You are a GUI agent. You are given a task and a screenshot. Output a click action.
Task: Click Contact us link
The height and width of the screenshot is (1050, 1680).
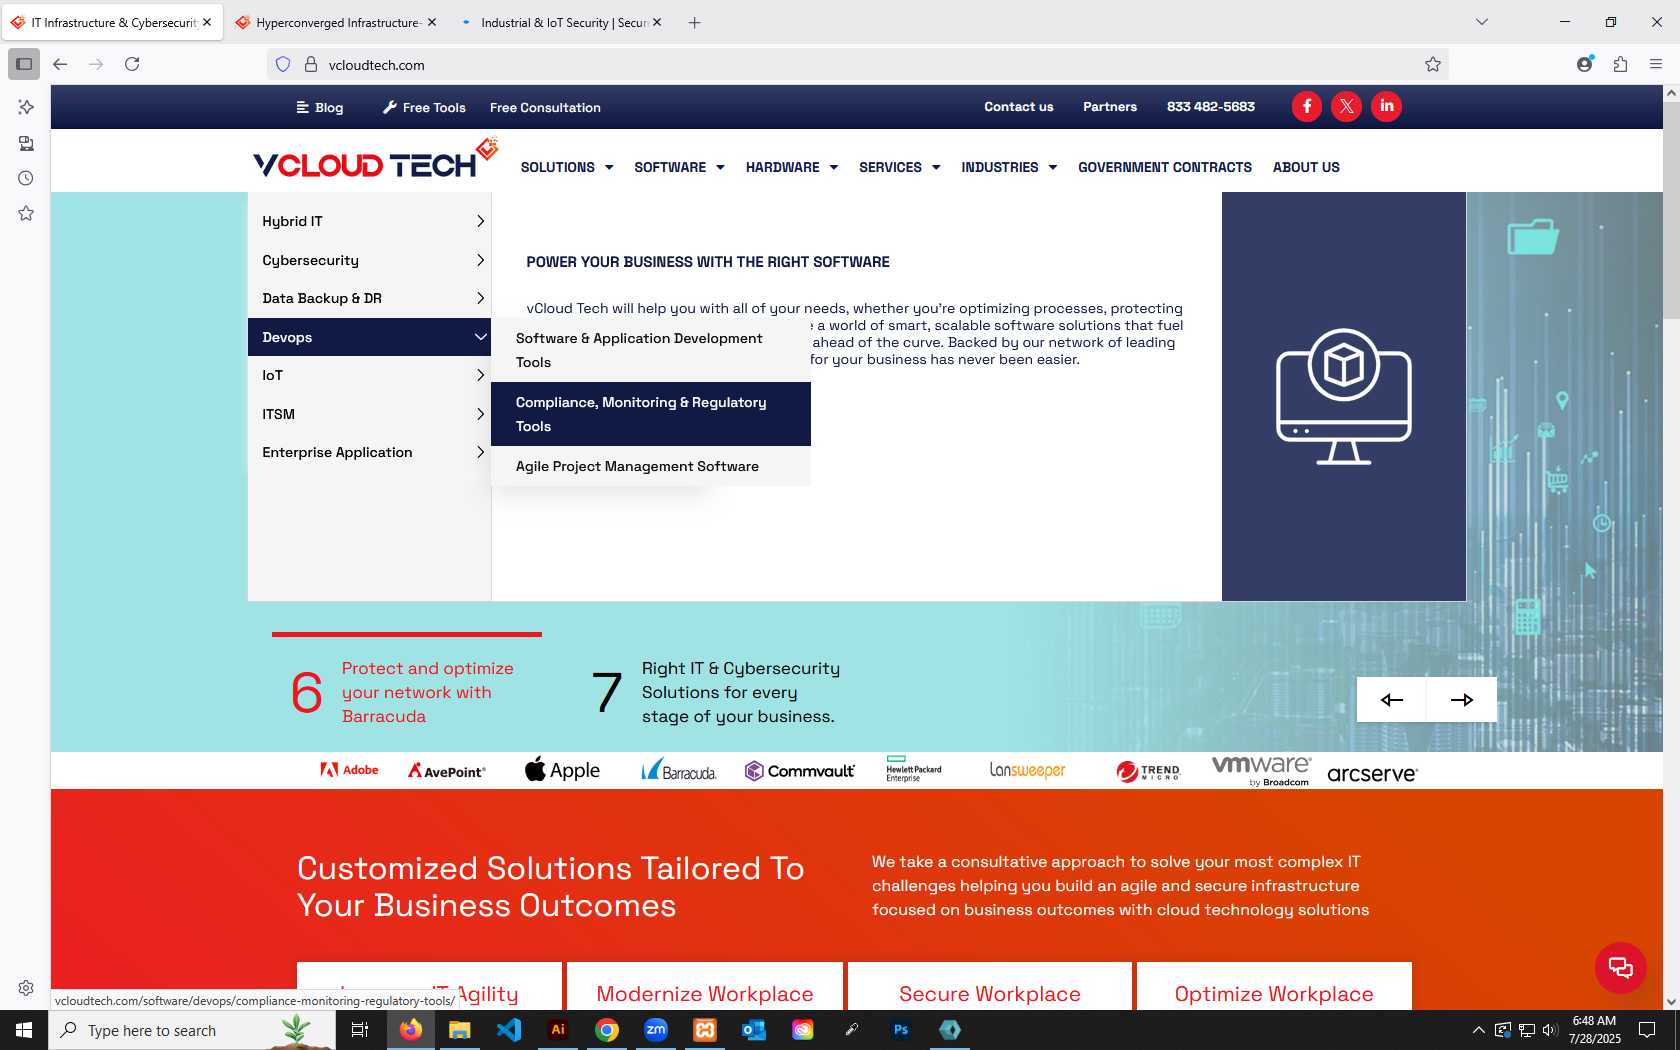click(1018, 106)
